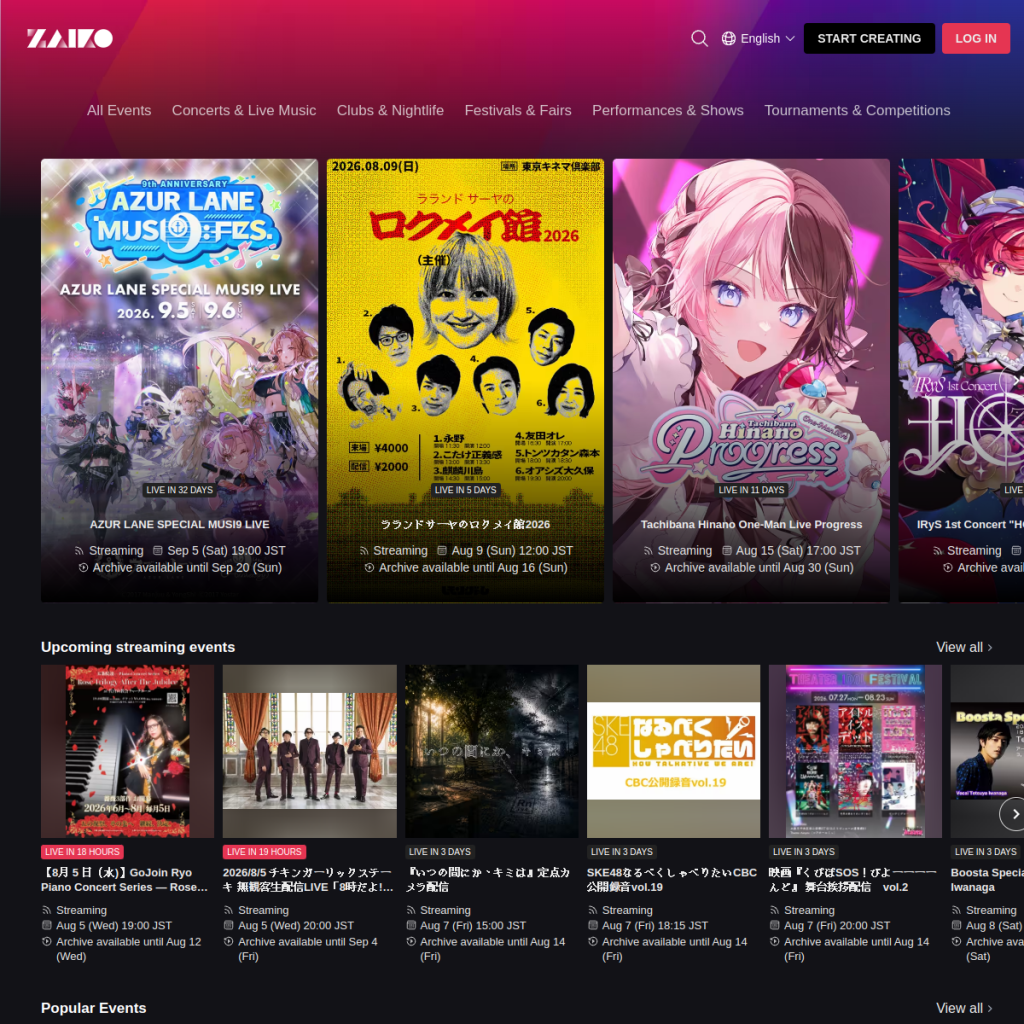Click archive clock icon beside Aug 30 (Sun)

655,568
